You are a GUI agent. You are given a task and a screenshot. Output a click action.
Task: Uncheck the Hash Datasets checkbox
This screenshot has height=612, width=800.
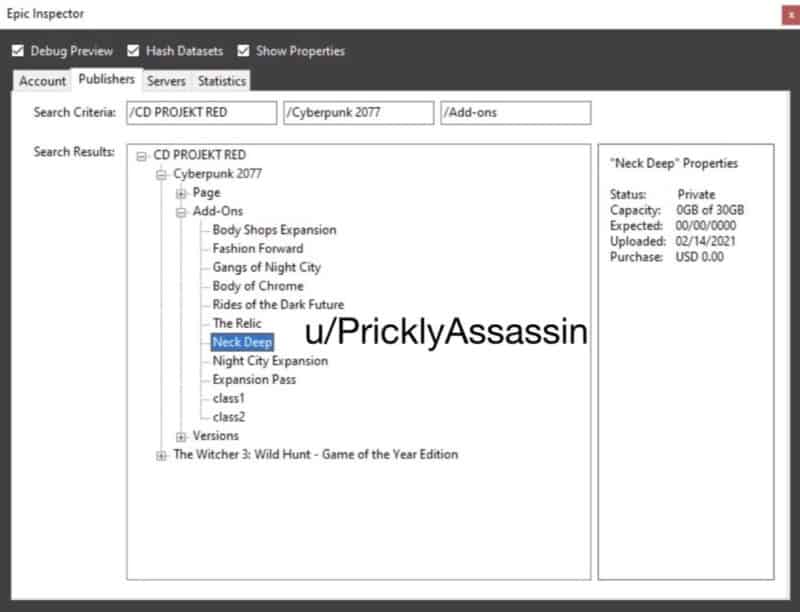pyautogui.click(x=133, y=51)
